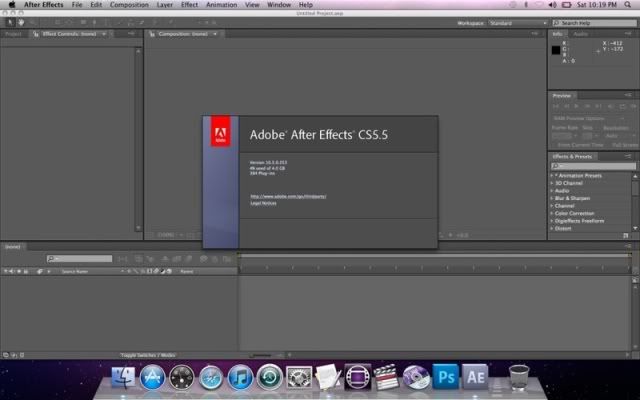This screenshot has width=640, height=400.
Task: Open the Animation menu
Action: [x=221, y=5]
